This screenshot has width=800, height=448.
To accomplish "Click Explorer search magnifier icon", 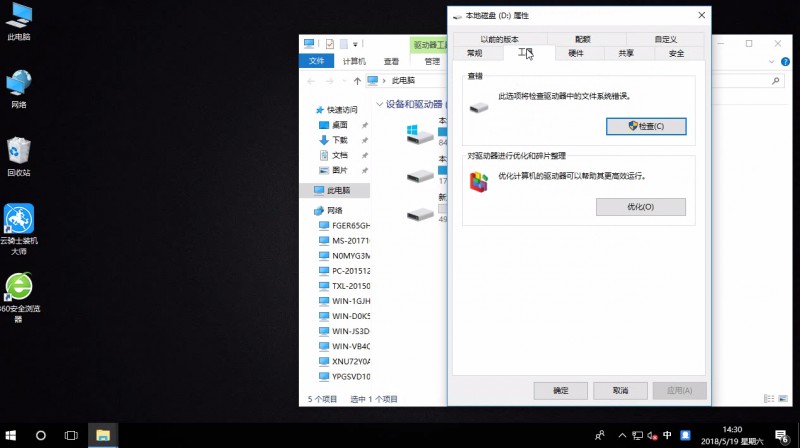I will [x=776, y=81].
